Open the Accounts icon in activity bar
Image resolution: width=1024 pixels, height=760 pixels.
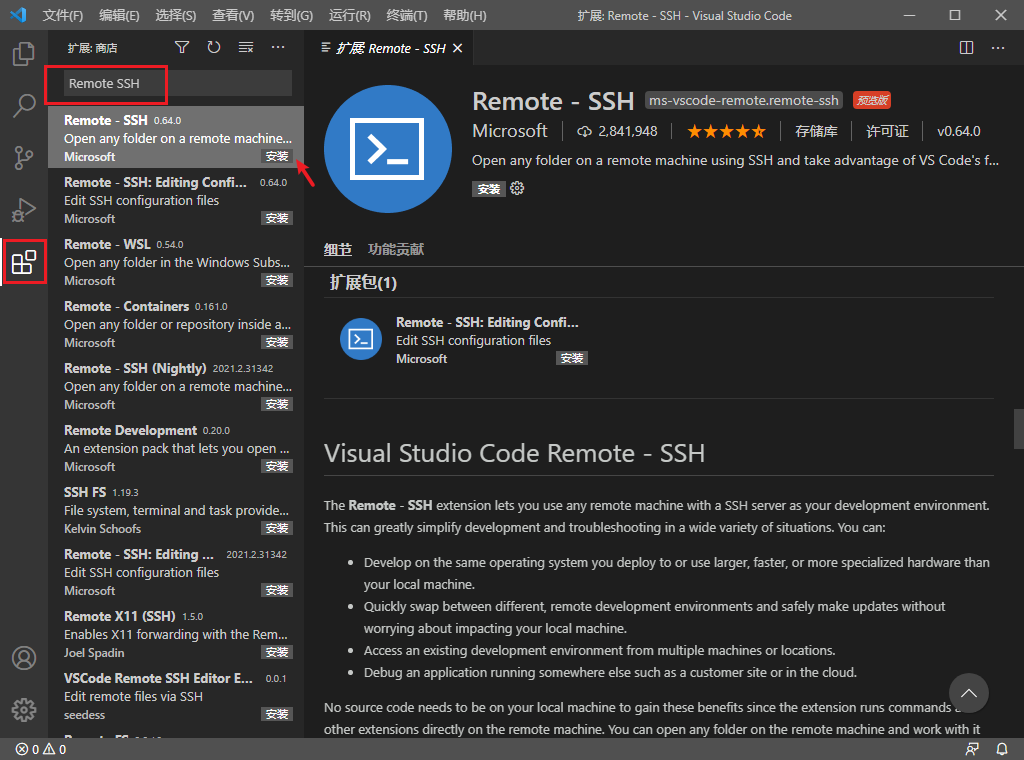24,658
